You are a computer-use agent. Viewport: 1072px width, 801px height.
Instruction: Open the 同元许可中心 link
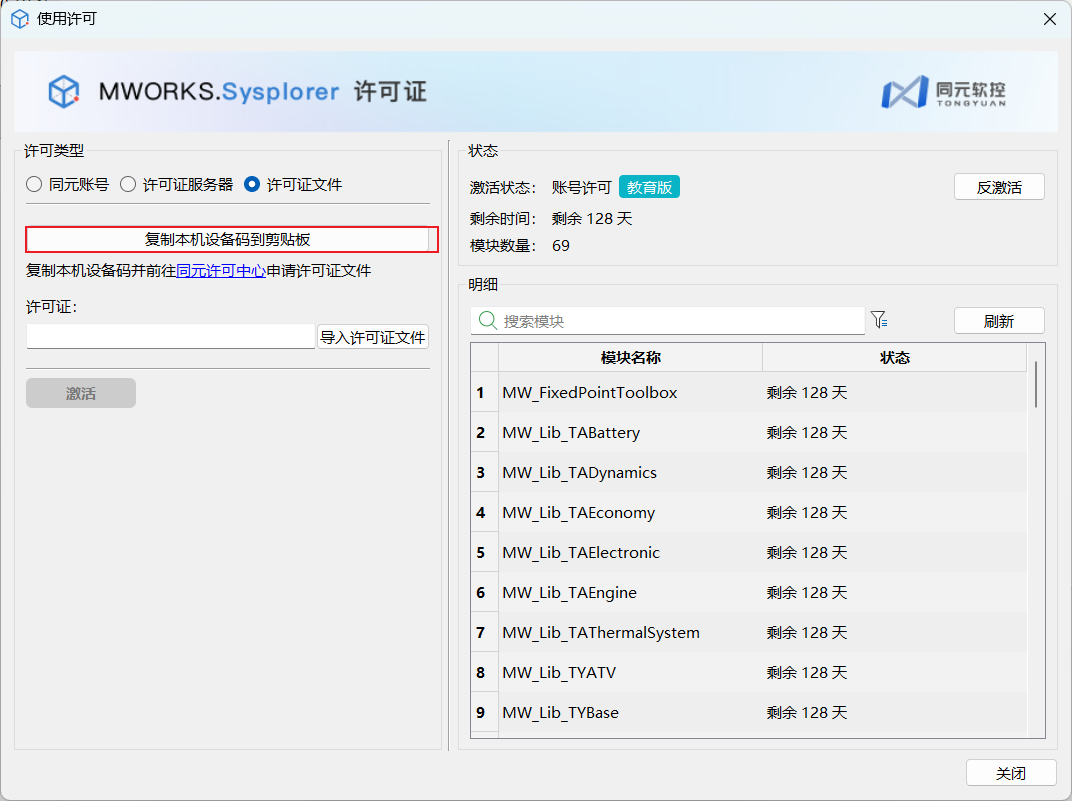coord(221,271)
